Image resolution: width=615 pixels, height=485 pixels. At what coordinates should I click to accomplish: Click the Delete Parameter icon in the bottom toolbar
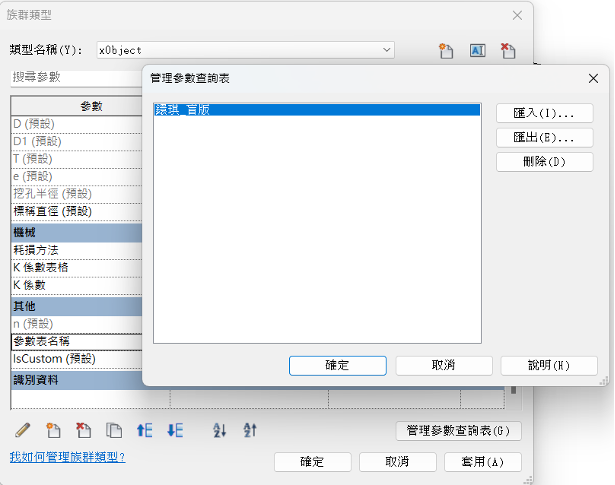pos(85,430)
